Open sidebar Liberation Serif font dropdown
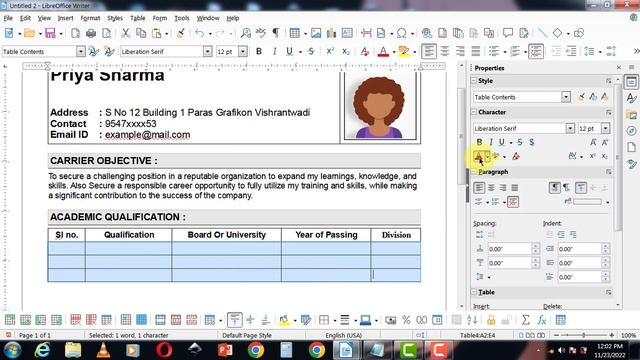 570,129
